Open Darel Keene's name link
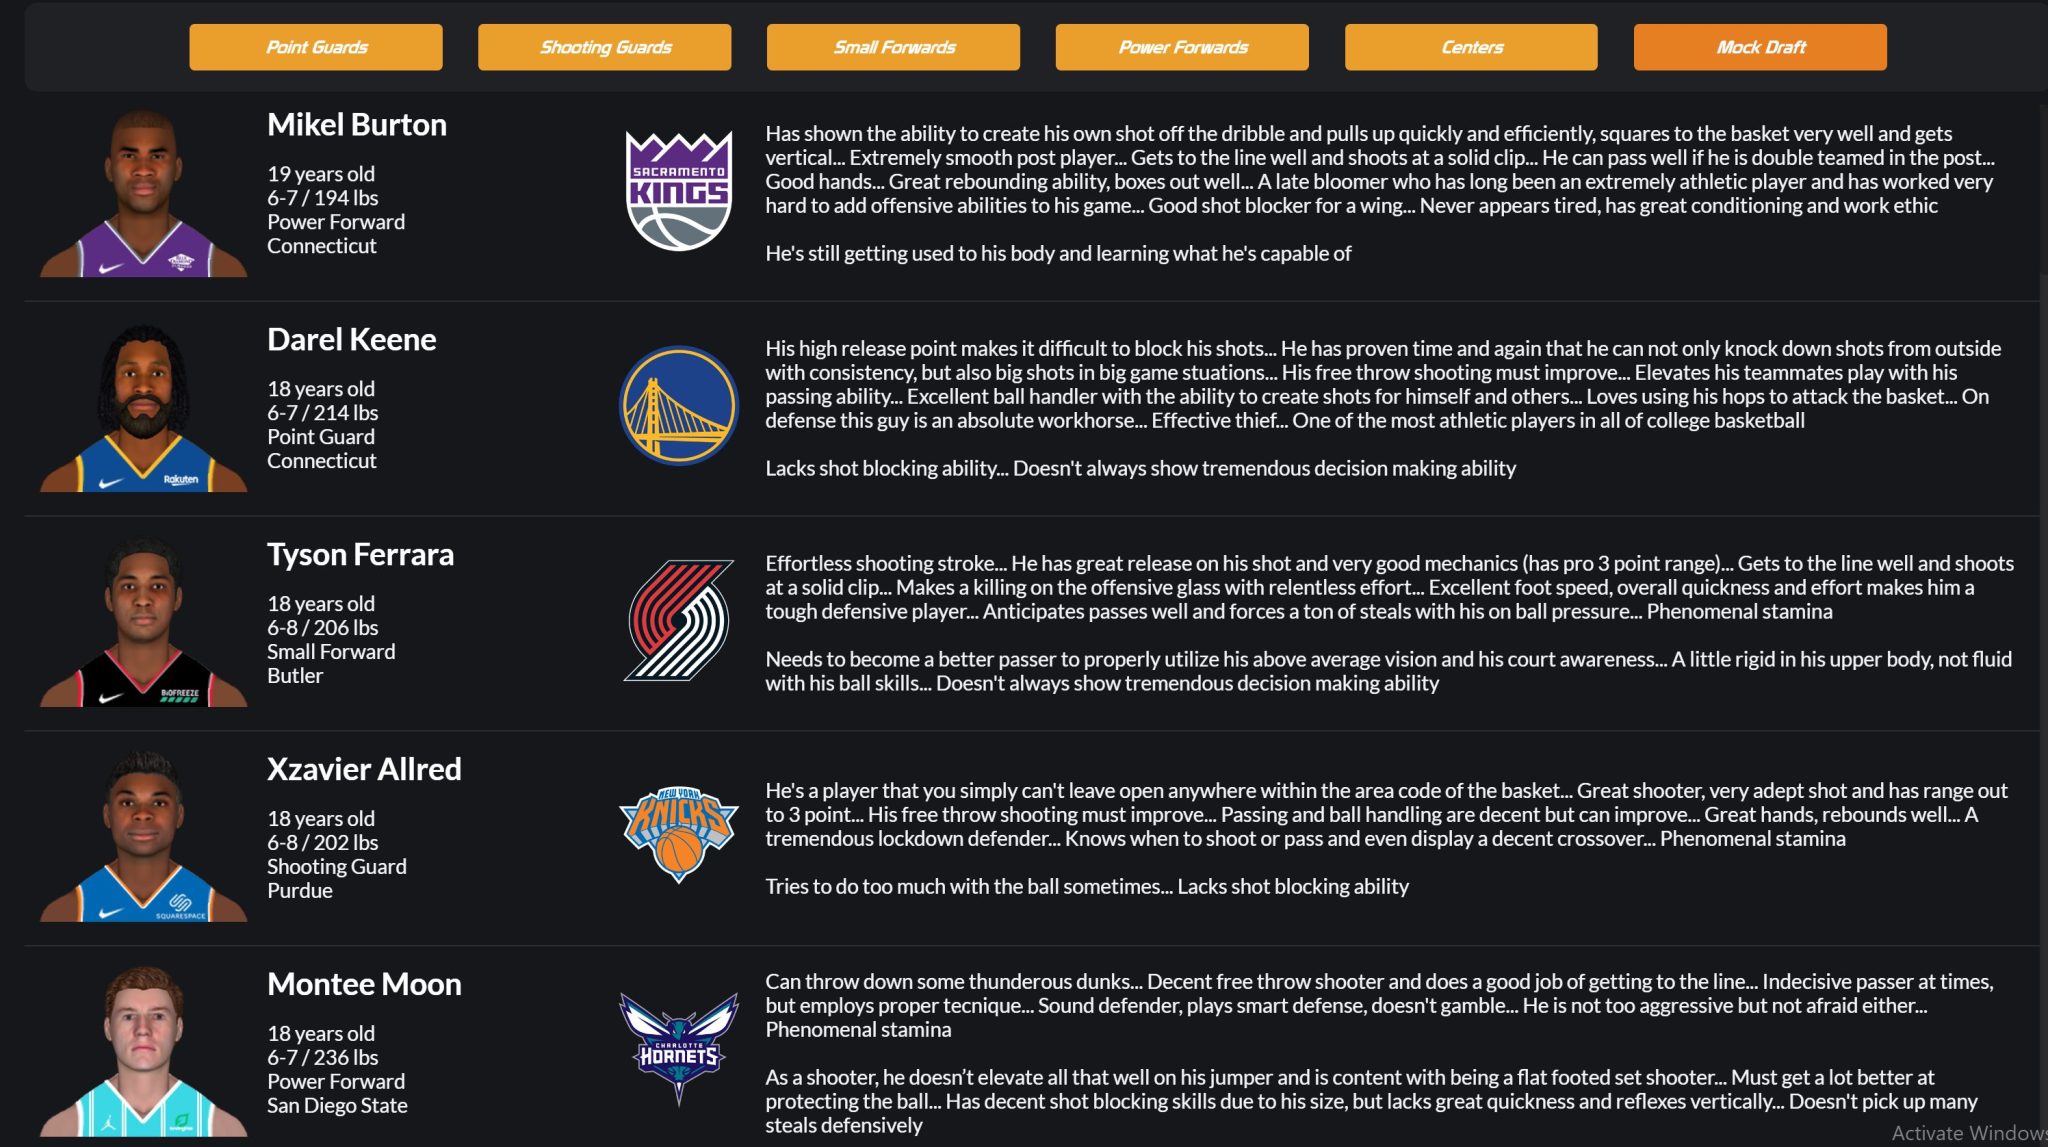The width and height of the screenshot is (2048, 1147). click(352, 340)
